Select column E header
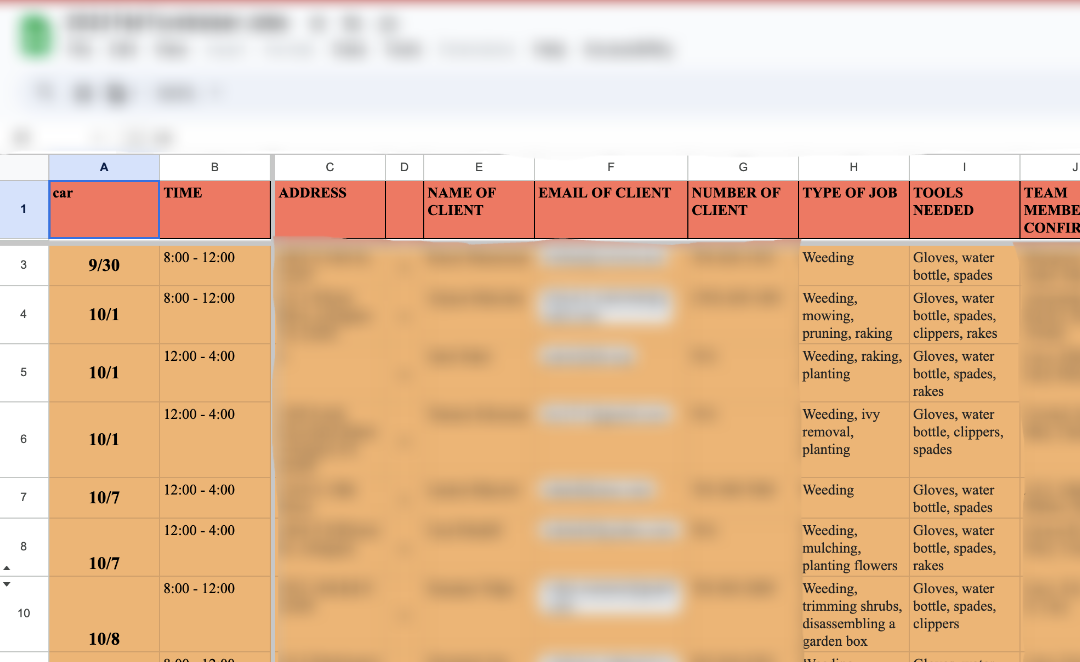The width and height of the screenshot is (1080, 662). [479, 167]
